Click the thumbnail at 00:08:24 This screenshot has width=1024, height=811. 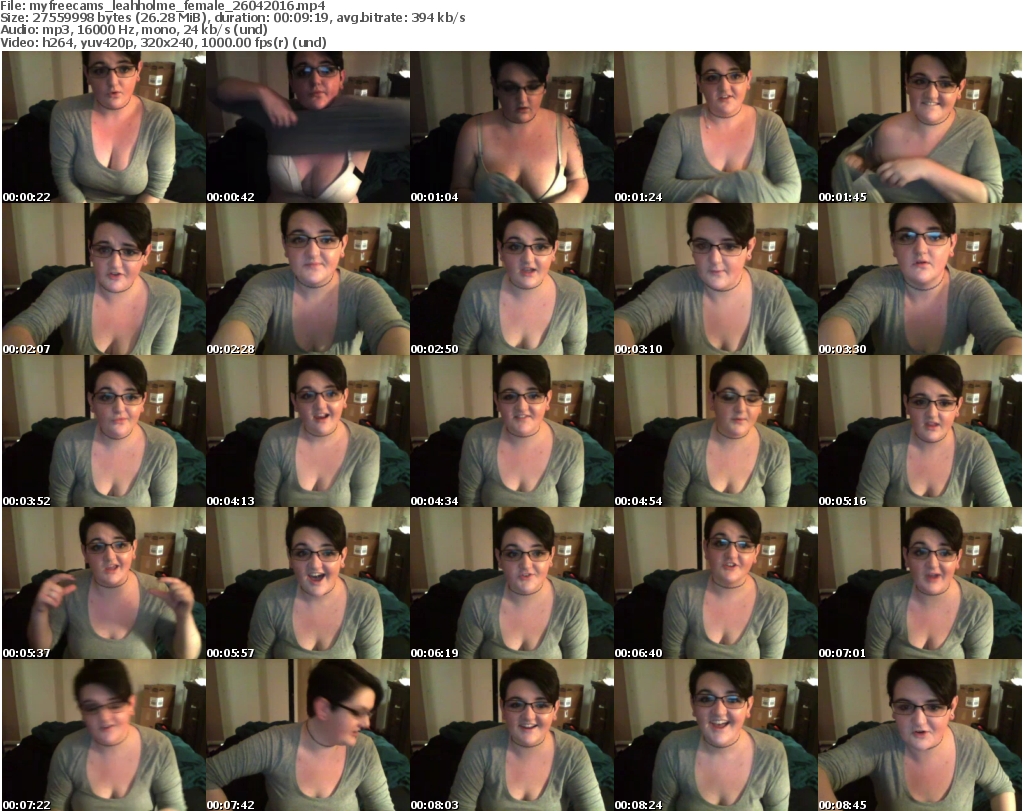pyautogui.click(x=716, y=735)
